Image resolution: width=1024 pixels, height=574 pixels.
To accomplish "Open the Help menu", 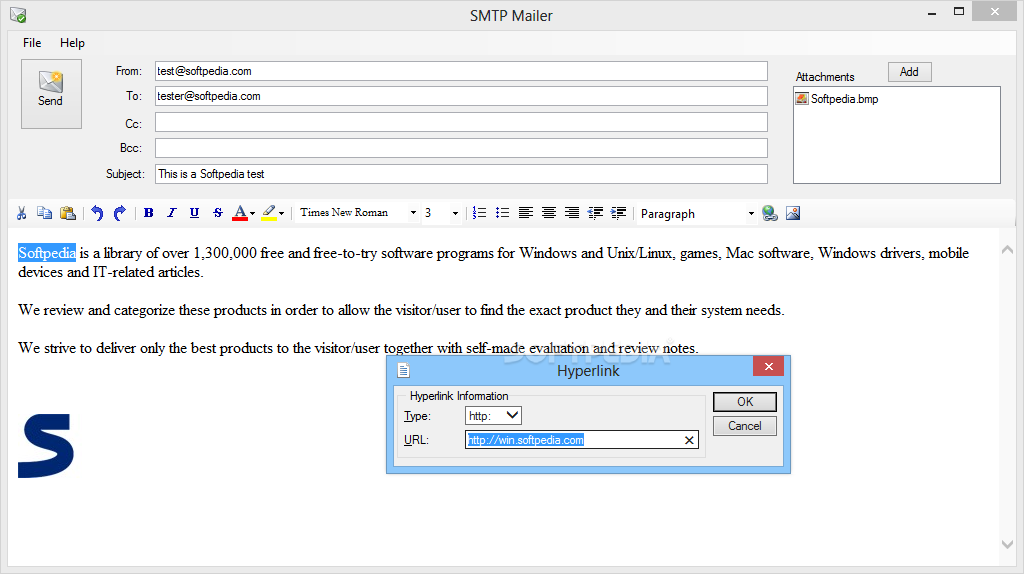I will [72, 43].
